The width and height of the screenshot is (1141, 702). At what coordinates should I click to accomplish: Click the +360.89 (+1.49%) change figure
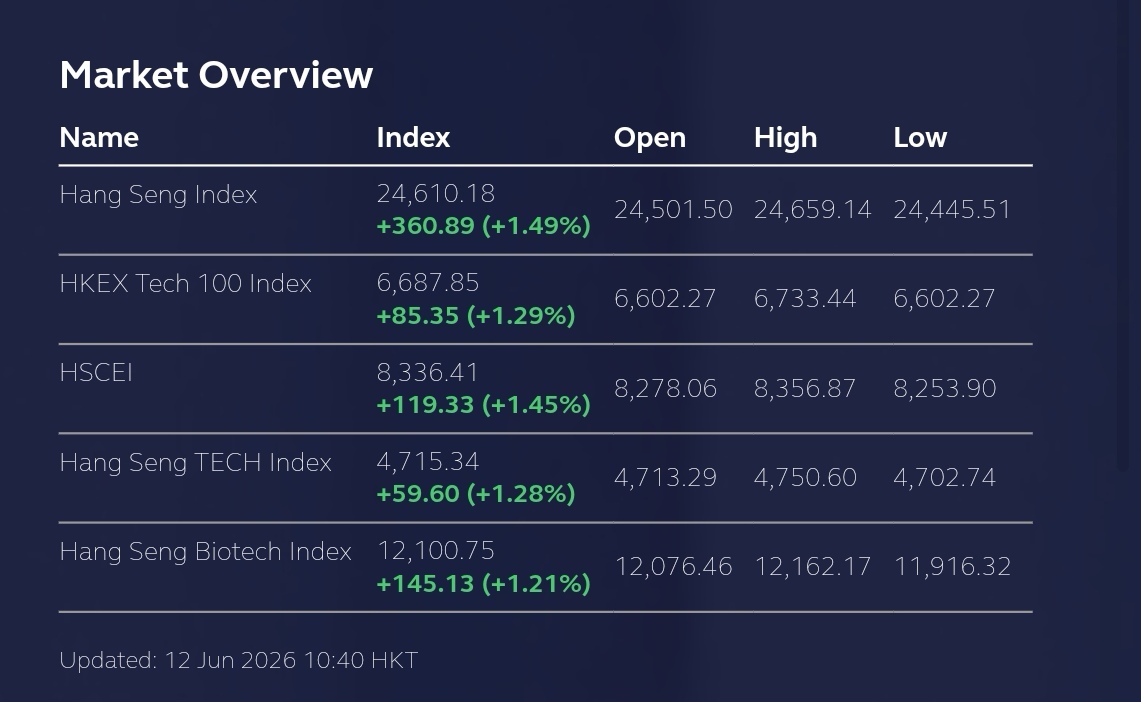[484, 226]
